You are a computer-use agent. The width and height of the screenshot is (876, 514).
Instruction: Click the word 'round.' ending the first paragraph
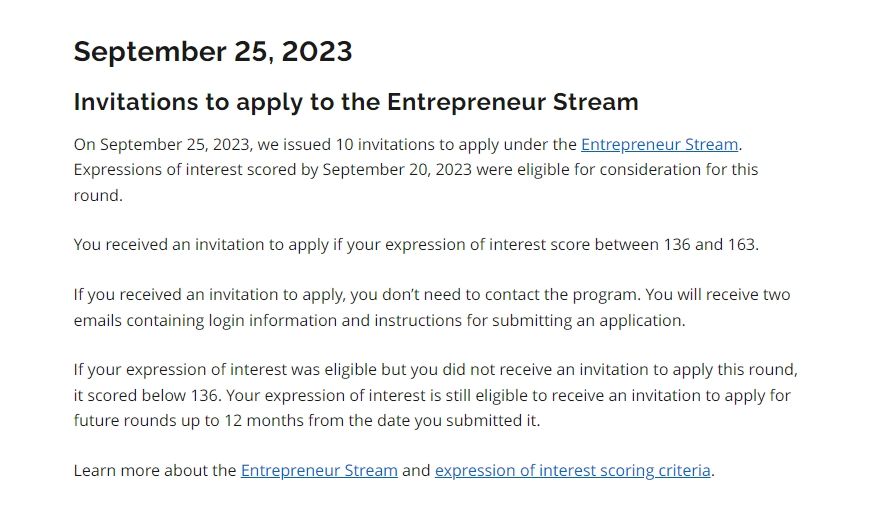pos(98,195)
